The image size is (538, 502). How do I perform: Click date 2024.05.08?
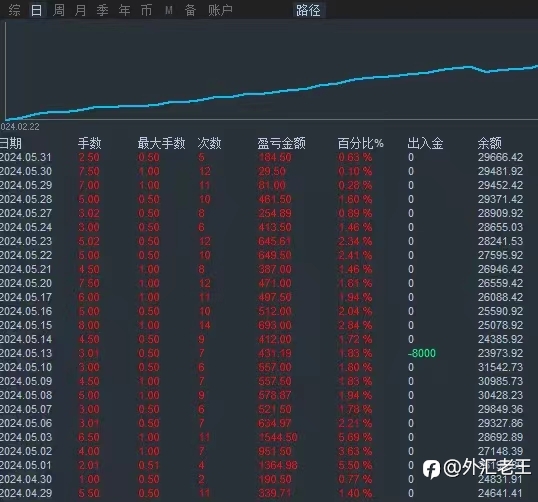point(26,395)
